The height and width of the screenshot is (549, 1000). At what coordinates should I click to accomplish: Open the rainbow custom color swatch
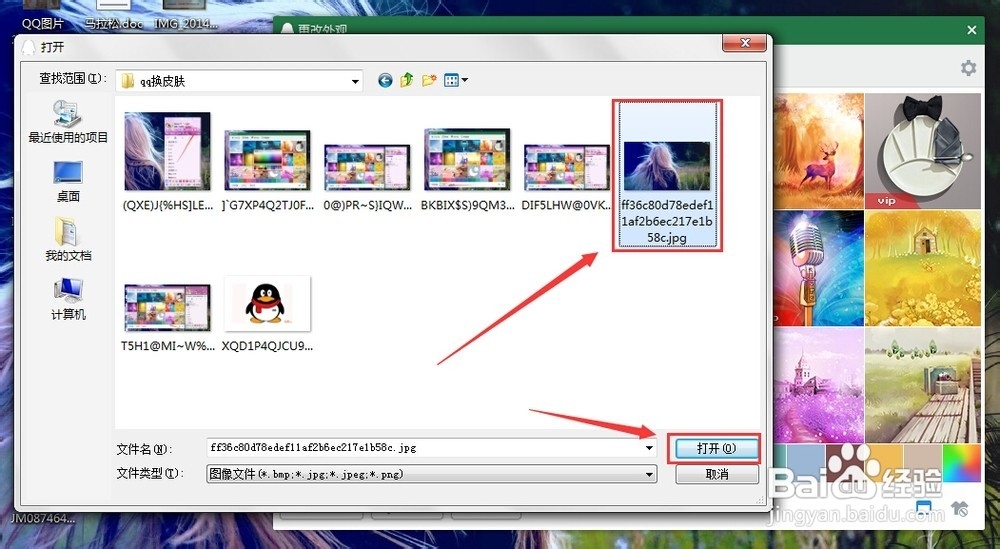962,464
